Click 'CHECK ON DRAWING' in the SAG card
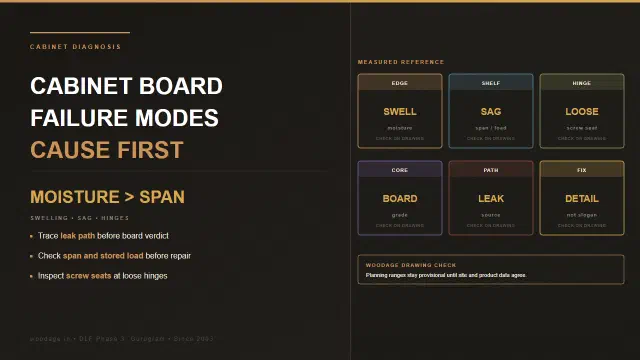 [491, 139]
